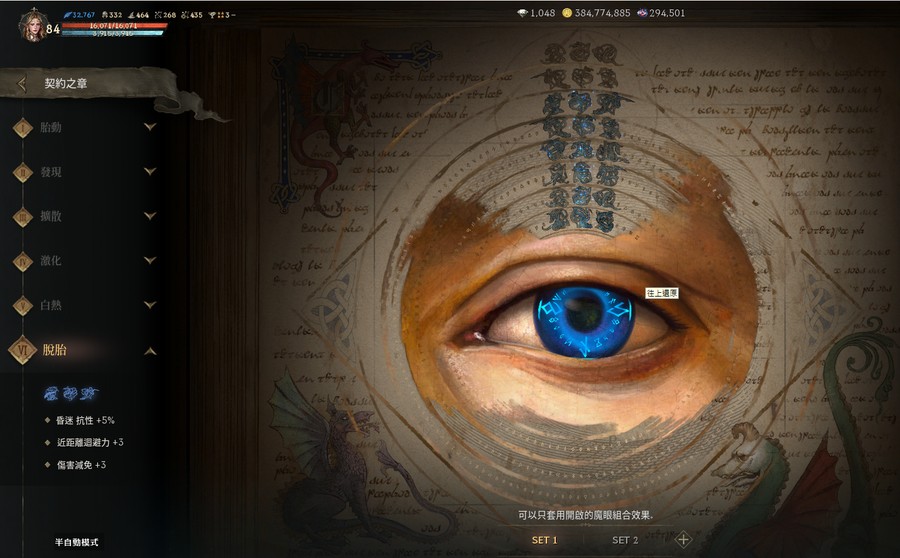Toggle the 半自動模式 button

76,542
